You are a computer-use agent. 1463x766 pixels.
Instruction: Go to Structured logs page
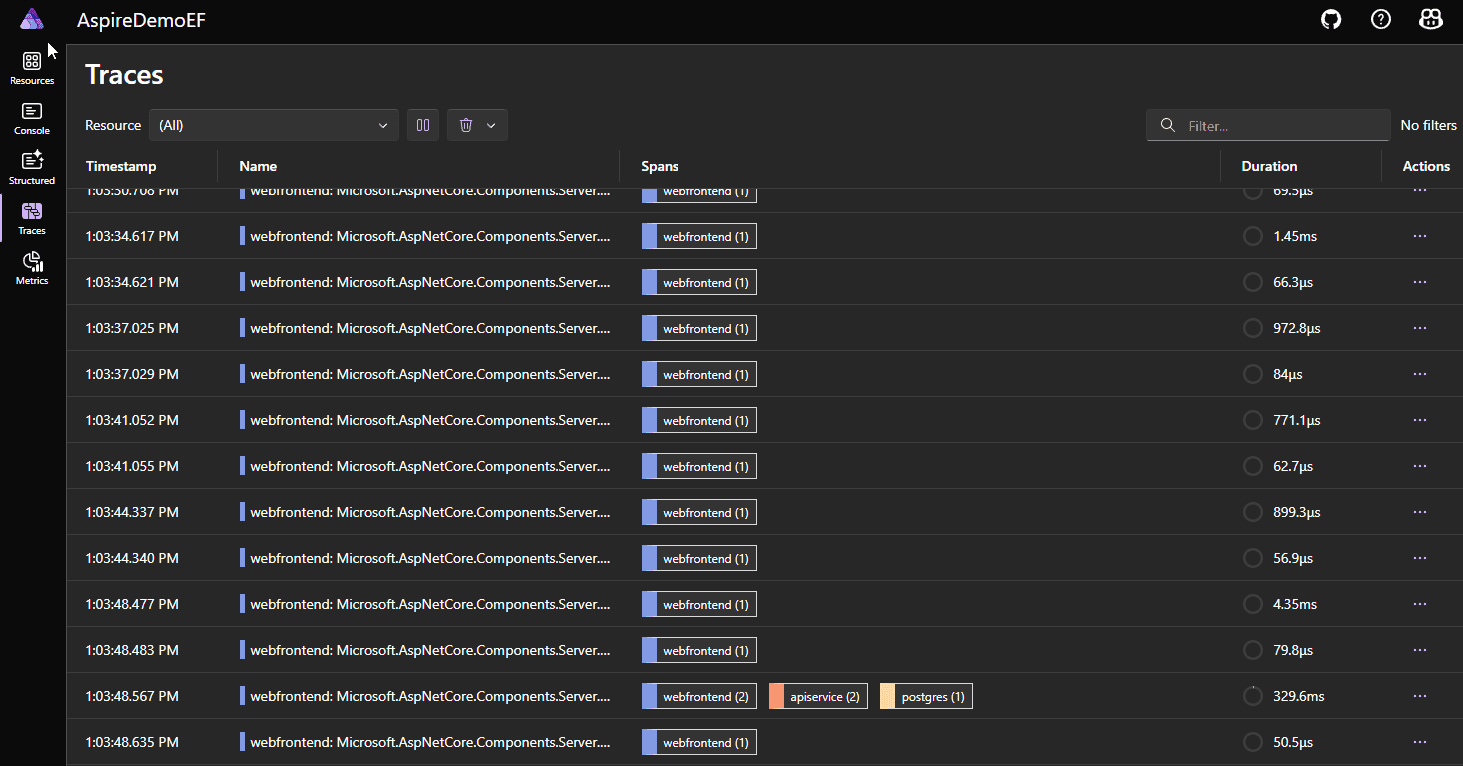point(32,168)
